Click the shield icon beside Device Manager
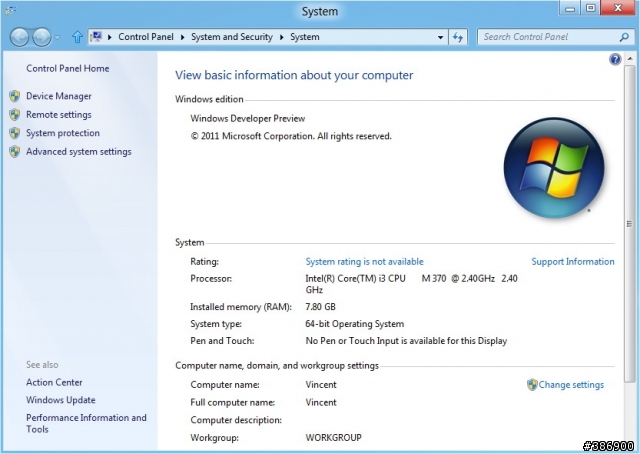Screen dimensions: 640x454 (15, 96)
